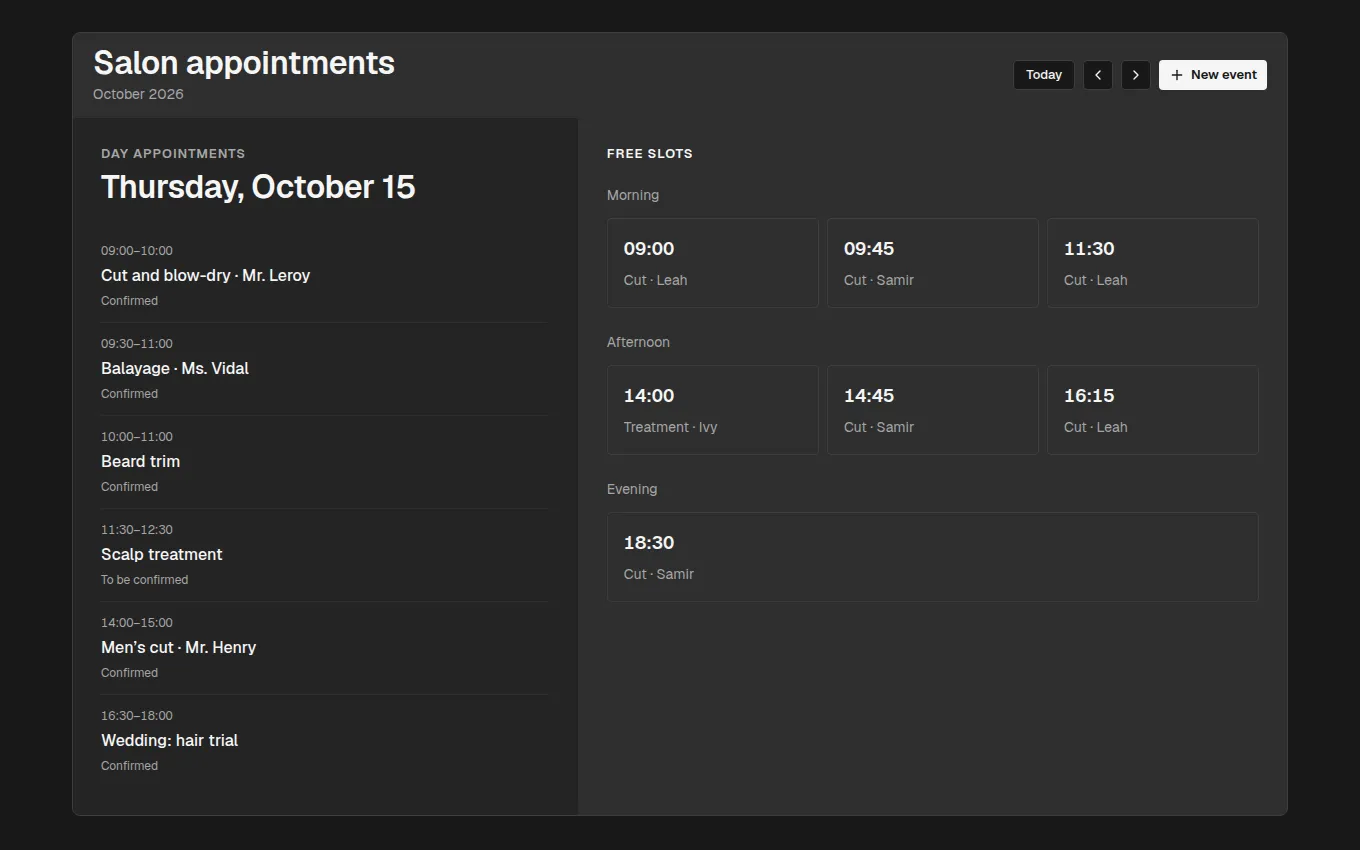Pick the 09:45 Cut with Samir slot
Image resolution: width=1360 pixels, height=850 pixels.
[933, 263]
